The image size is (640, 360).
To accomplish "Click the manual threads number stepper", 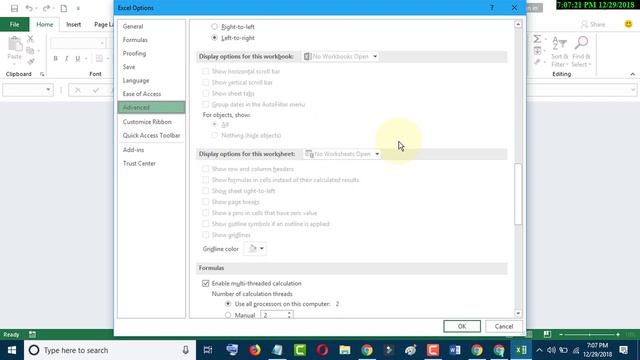I will point(289,315).
